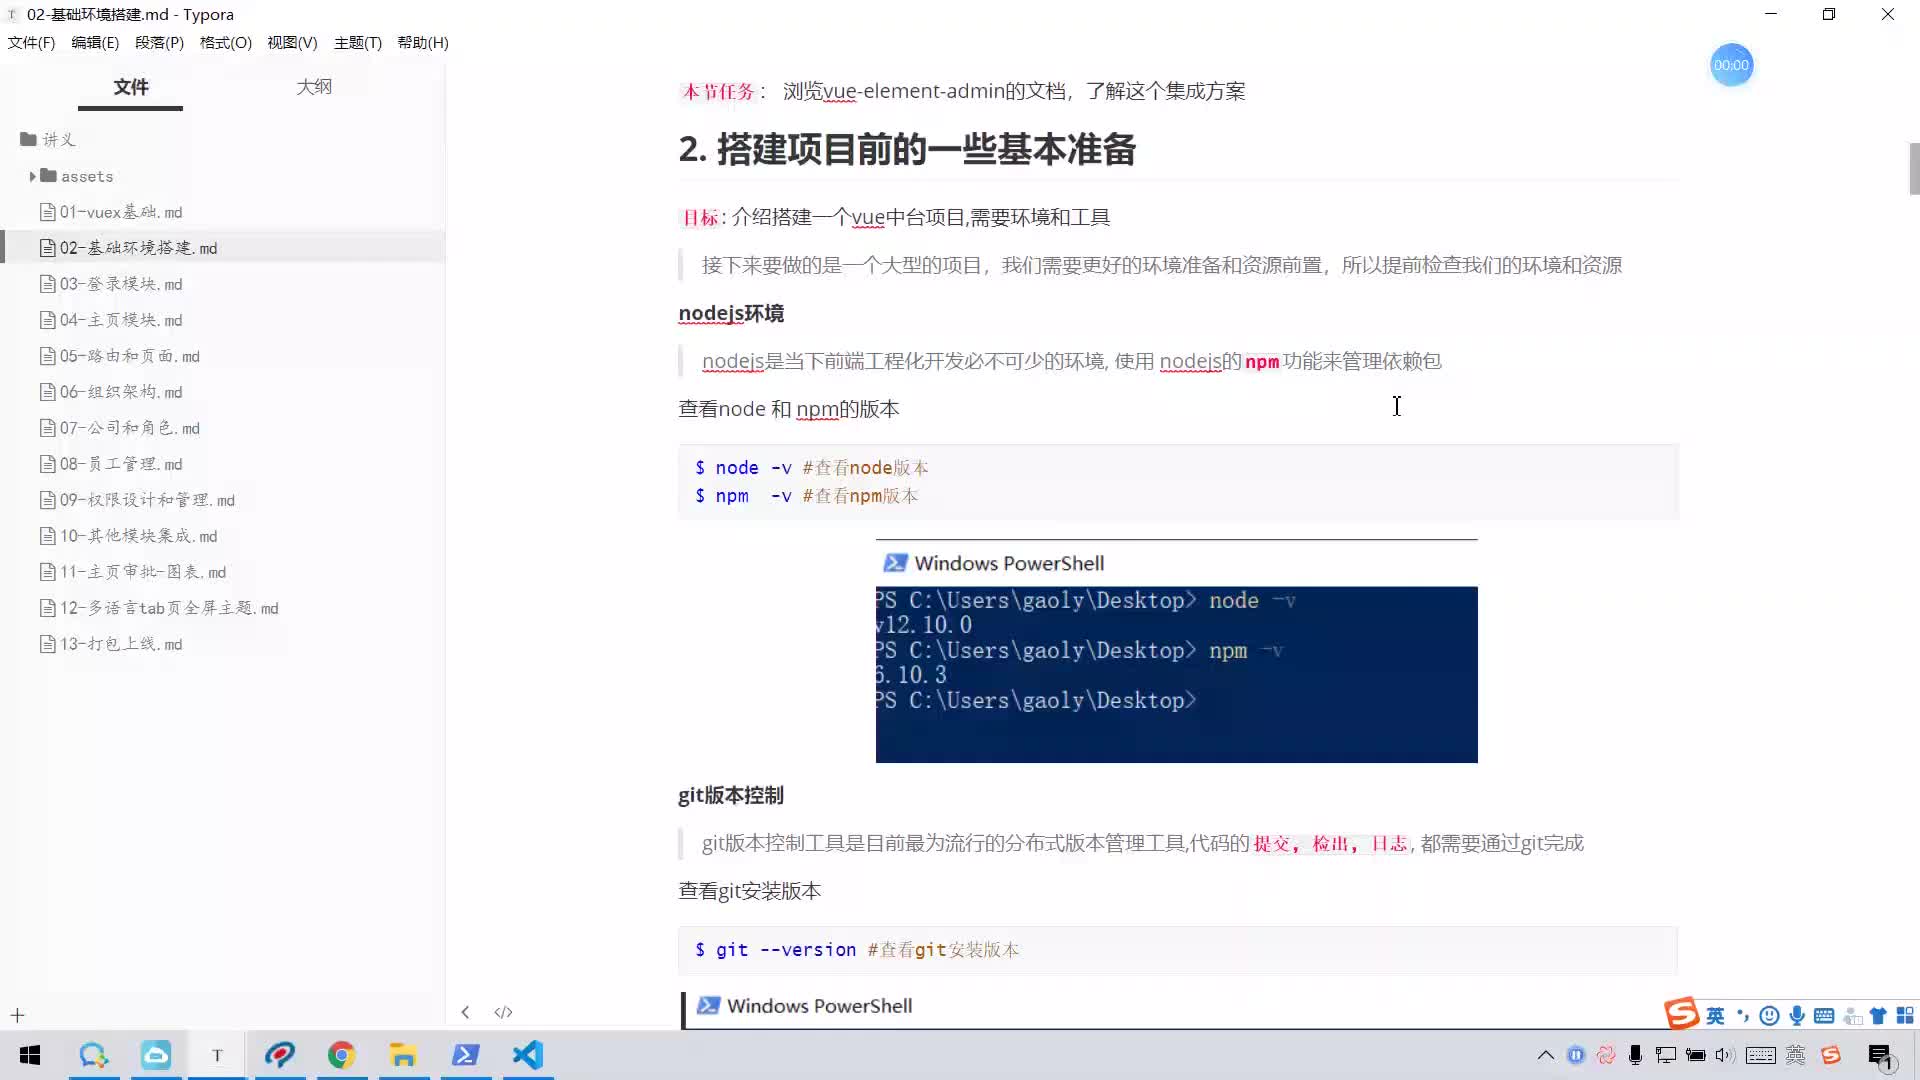Open the 主题(T) menu
1920x1080 pixels.
click(x=358, y=42)
